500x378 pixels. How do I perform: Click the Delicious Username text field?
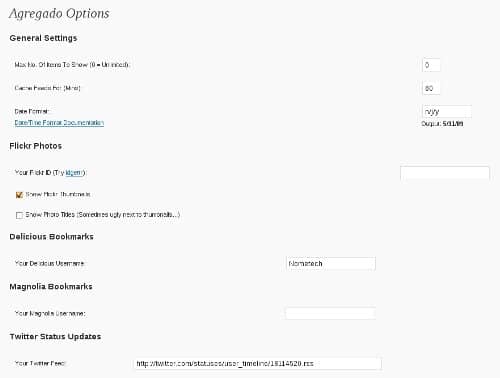click(331, 264)
